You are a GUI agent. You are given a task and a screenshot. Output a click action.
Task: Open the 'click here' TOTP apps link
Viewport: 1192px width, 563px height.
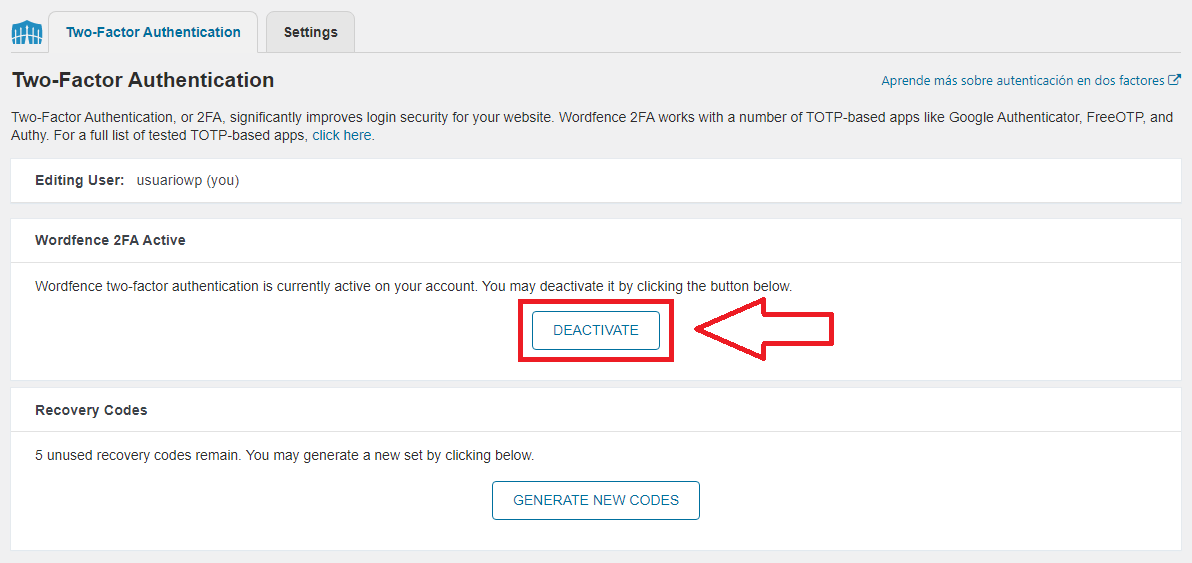[x=341, y=135]
